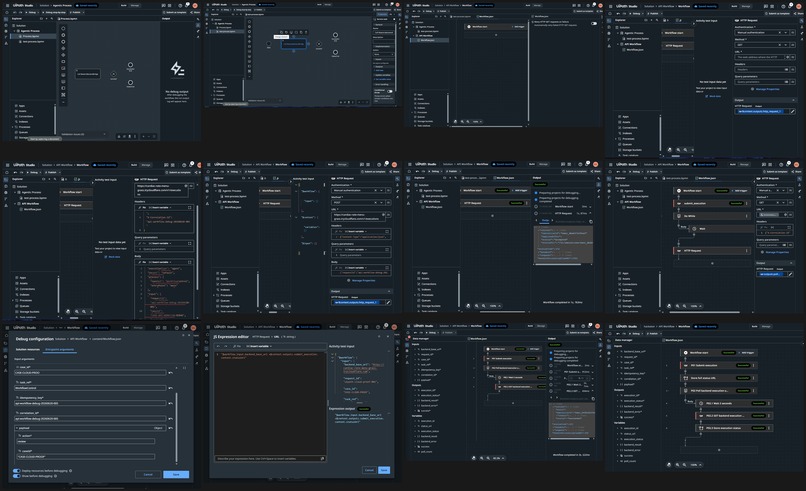This screenshot has height=491, width=806.
Task: Toggle the Deploy resources before debugging switch
Action: [x=16, y=470]
